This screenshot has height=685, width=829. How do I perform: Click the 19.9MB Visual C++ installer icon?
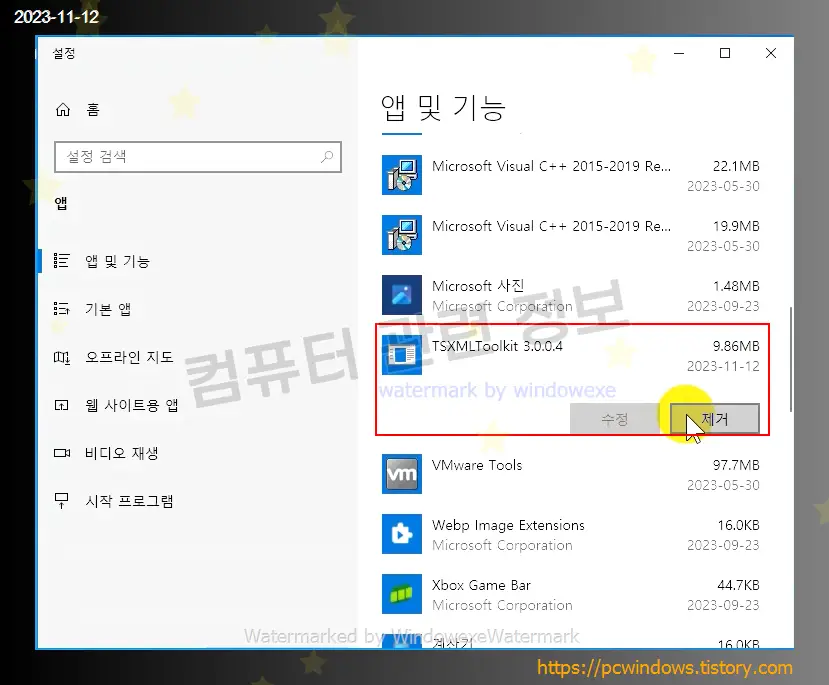pos(402,235)
